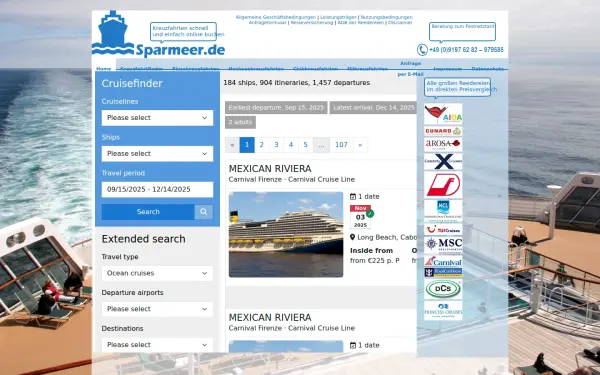
Task: Click the previous page « arrow
Action: 232,145
